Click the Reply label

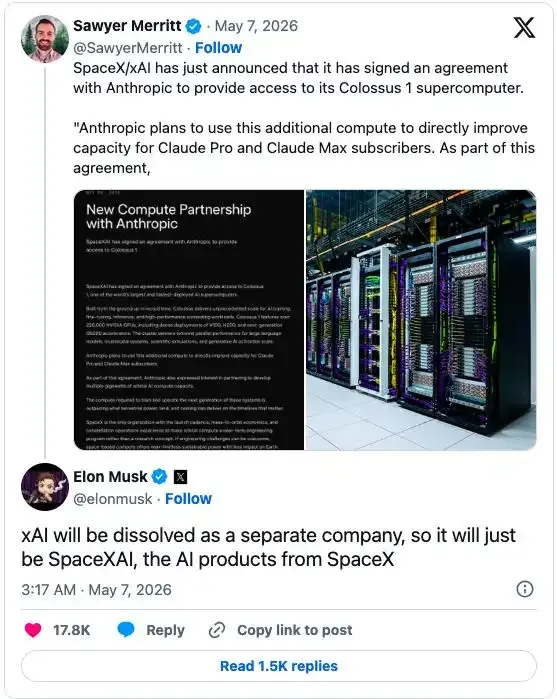tap(165, 630)
